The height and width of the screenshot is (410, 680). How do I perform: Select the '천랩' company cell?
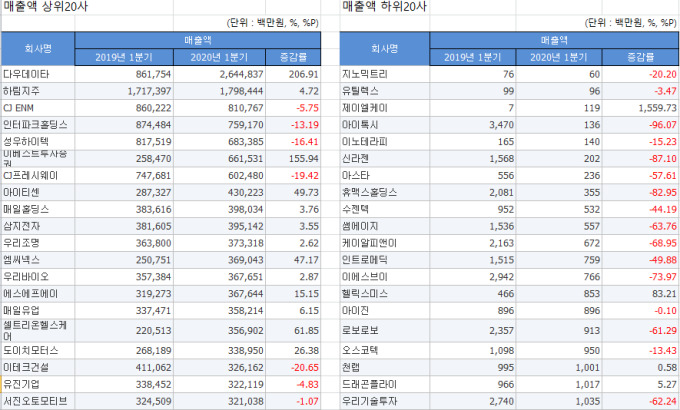pyautogui.click(x=385, y=367)
